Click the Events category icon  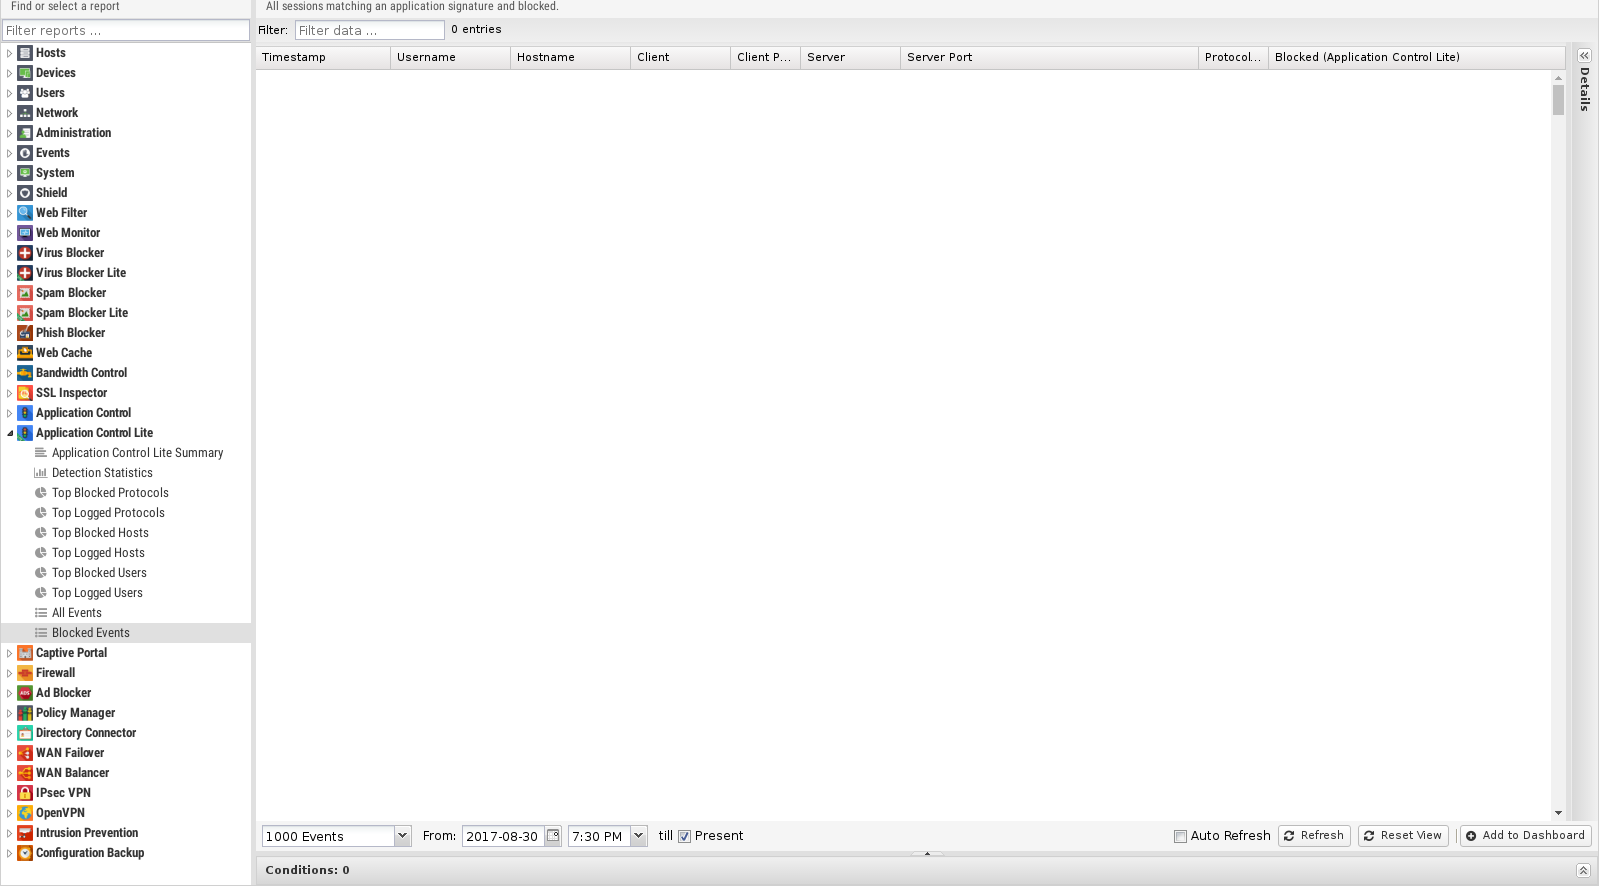[x=25, y=153]
